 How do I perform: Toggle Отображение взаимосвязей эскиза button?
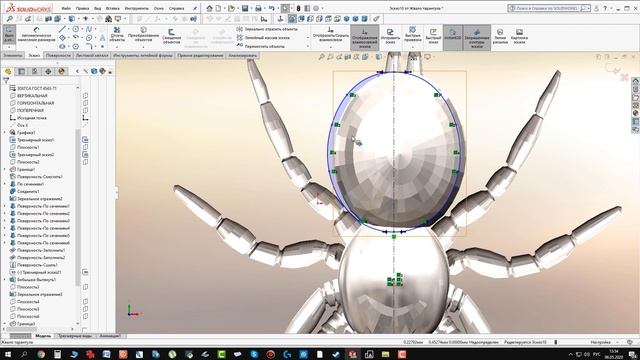point(364,37)
